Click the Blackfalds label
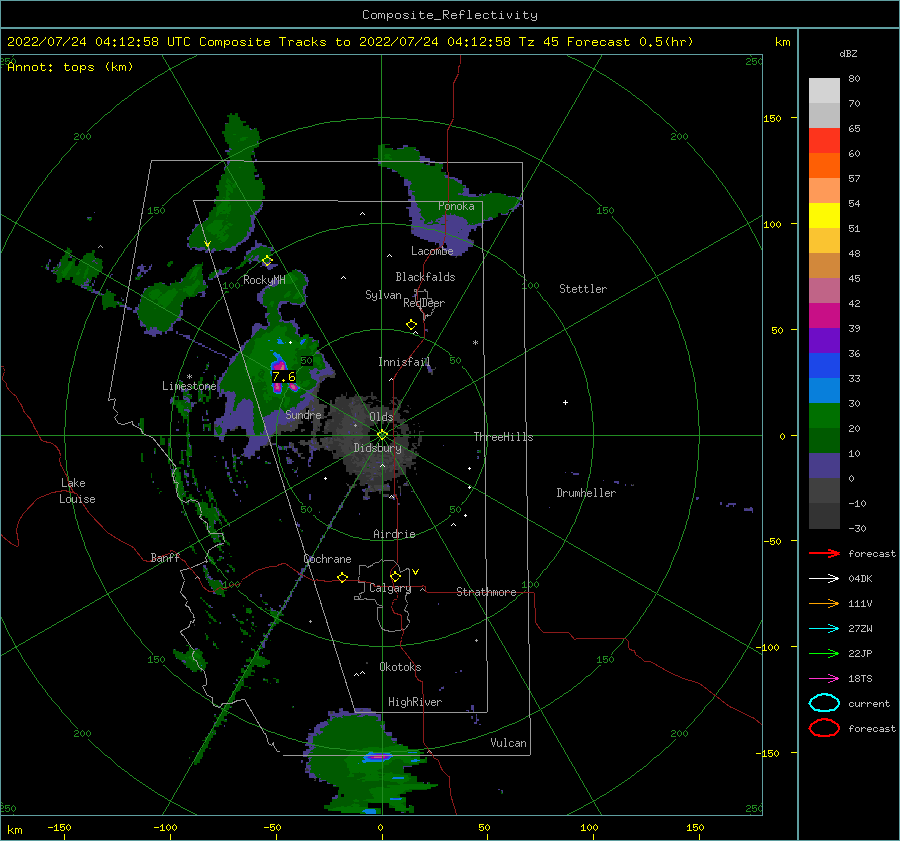 click(425, 277)
